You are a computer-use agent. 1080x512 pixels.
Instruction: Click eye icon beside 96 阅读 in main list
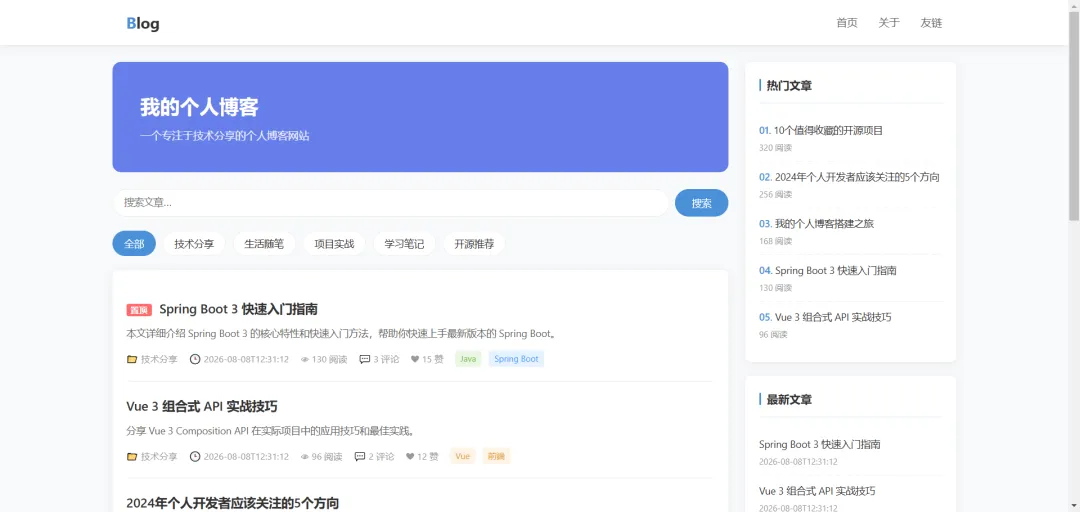(x=305, y=456)
